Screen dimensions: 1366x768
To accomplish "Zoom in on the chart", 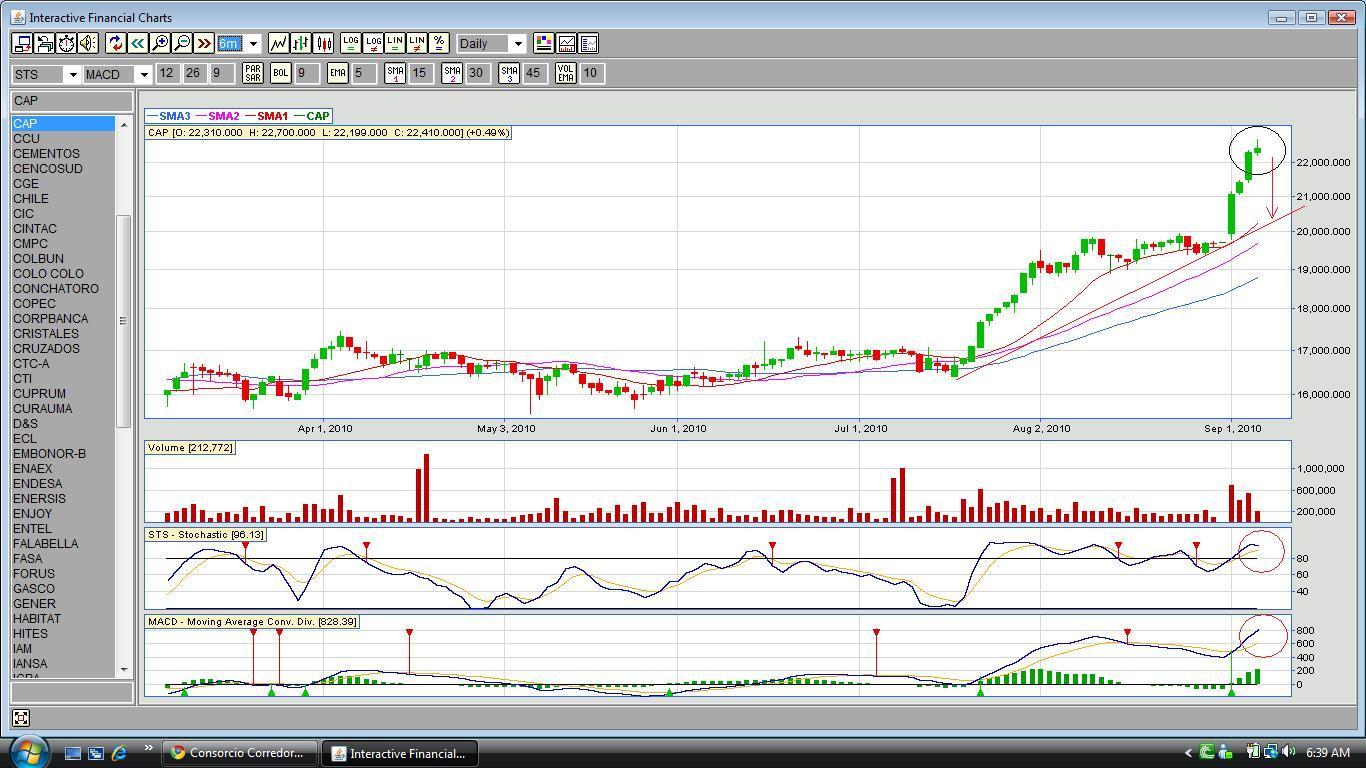I will pos(159,43).
